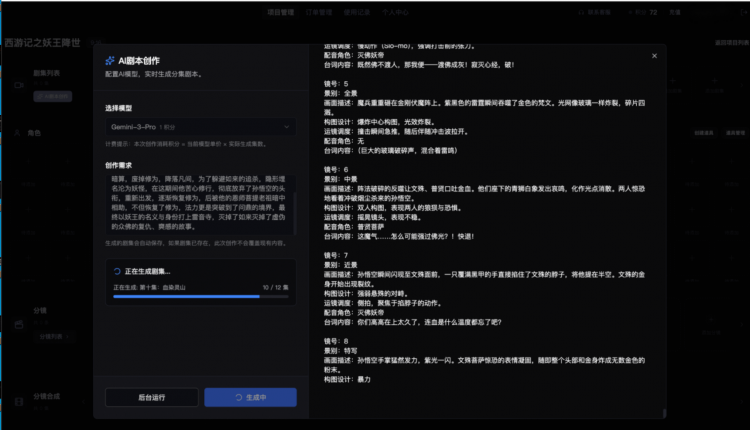Viewport: 750px width, 430px height.
Task: Click the film icon beside 分镜合成
Action: tap(19, 402)
